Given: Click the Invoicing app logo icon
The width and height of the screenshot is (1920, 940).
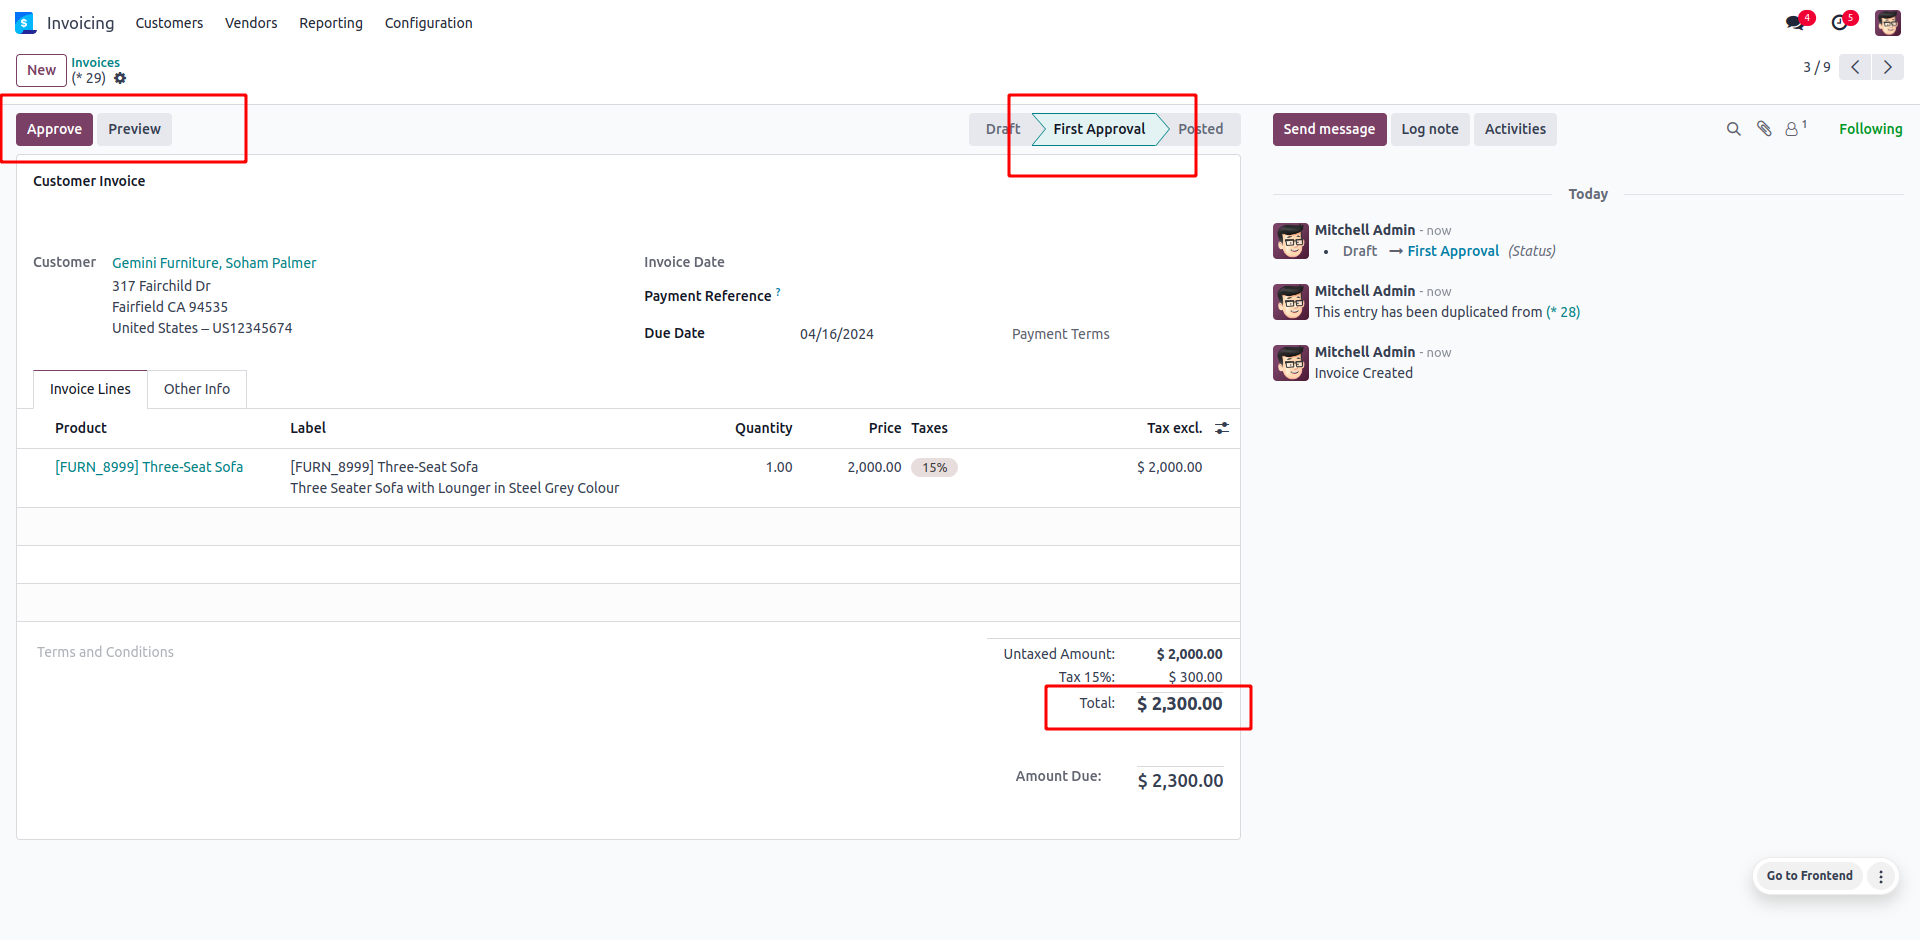Looking at the screenshot, I should (x=25, y=23).
